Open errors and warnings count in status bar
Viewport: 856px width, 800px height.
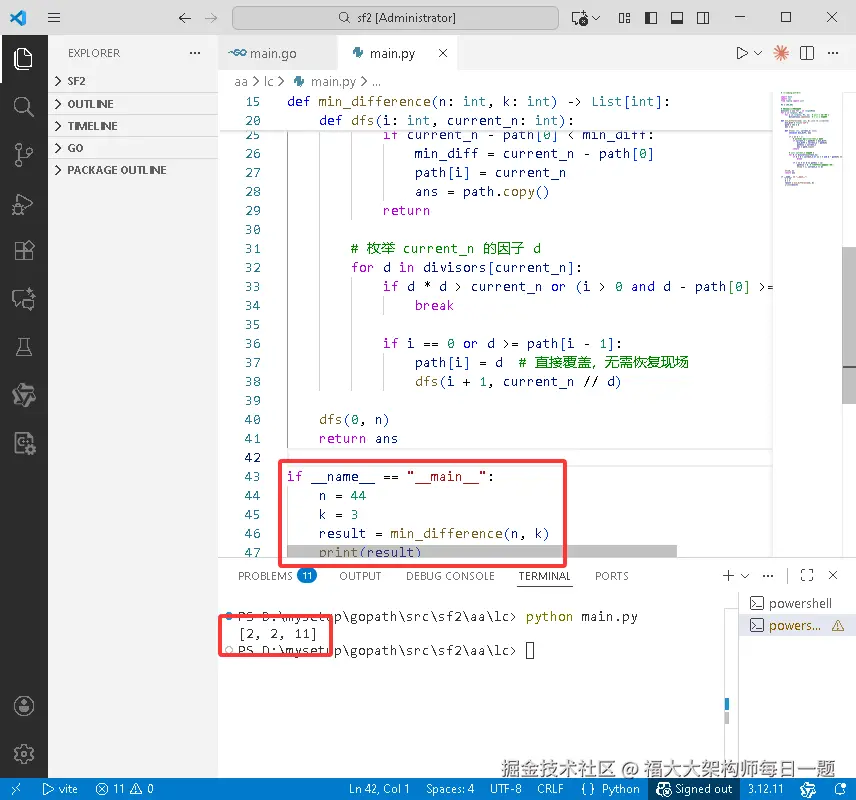point(124,789)
